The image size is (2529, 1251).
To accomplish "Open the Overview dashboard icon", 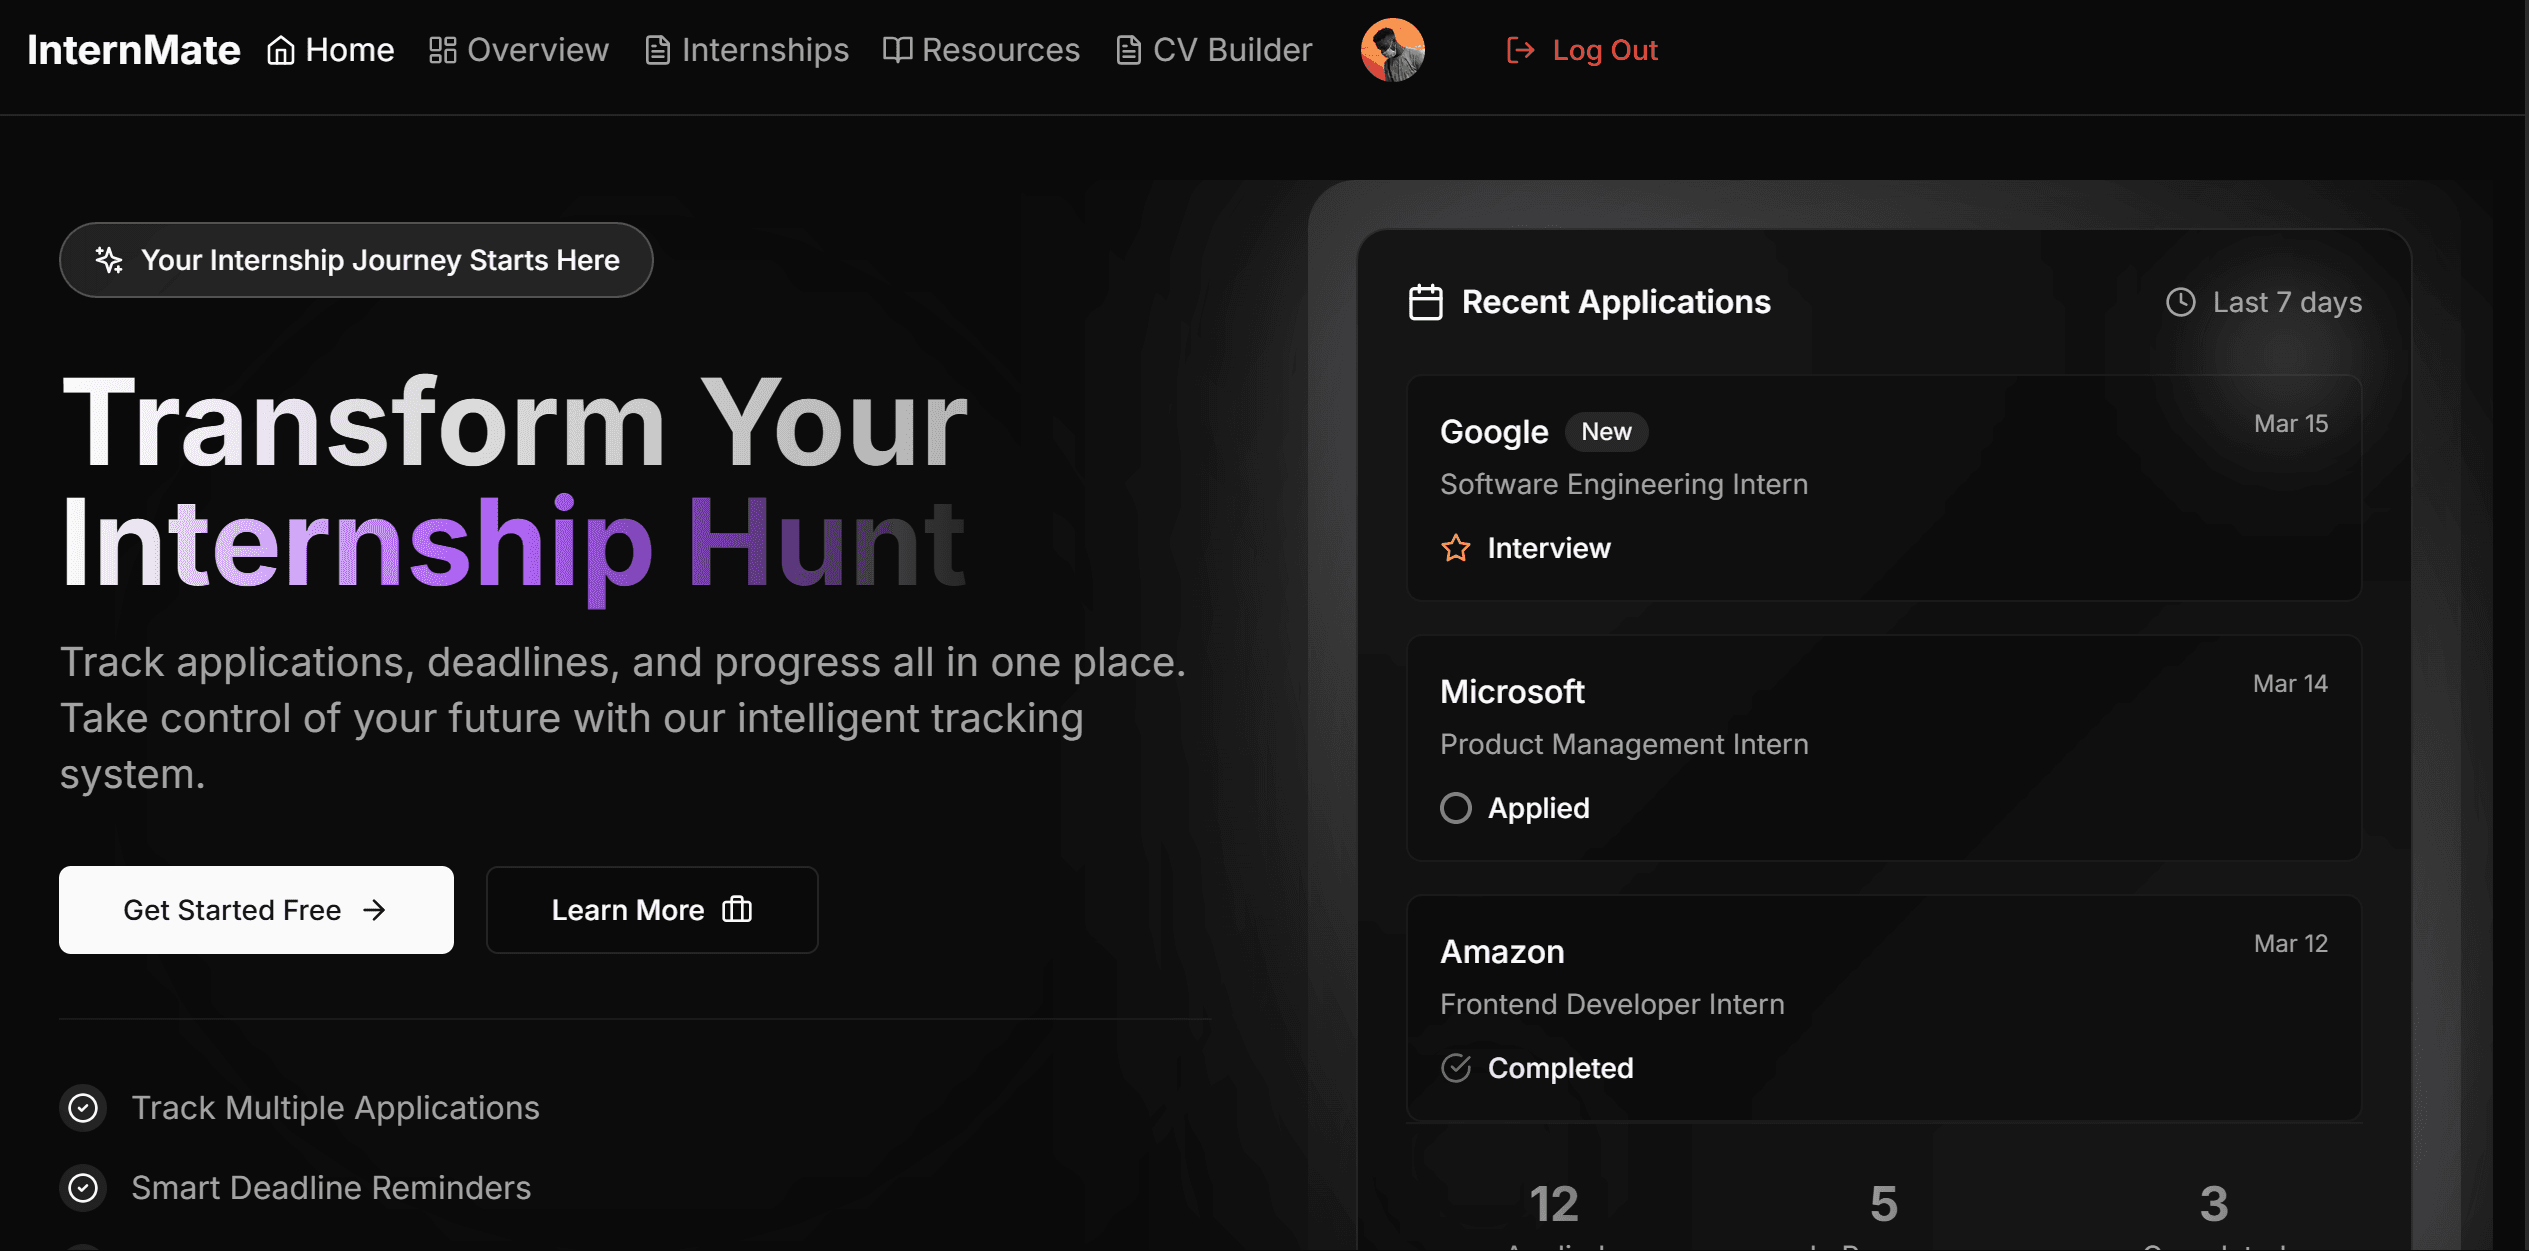I will click(443, 49).
